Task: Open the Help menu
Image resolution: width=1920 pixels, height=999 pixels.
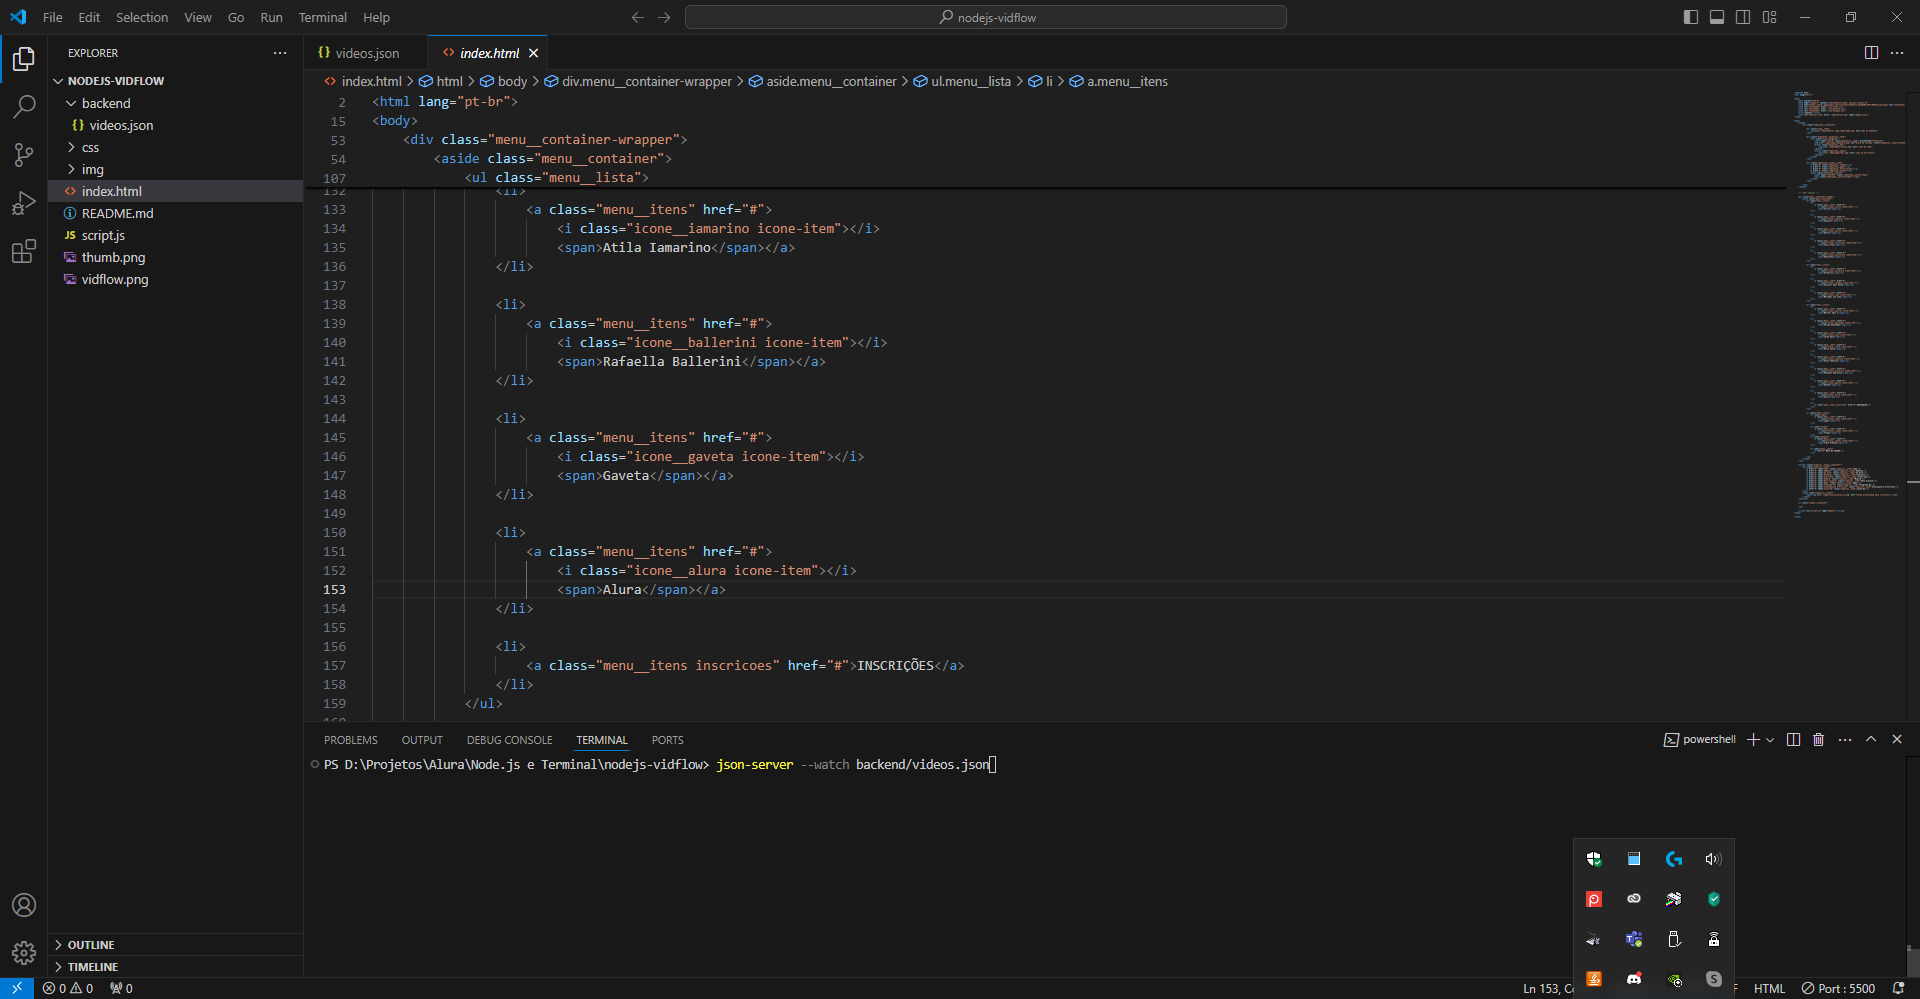Action: point(377,17)
